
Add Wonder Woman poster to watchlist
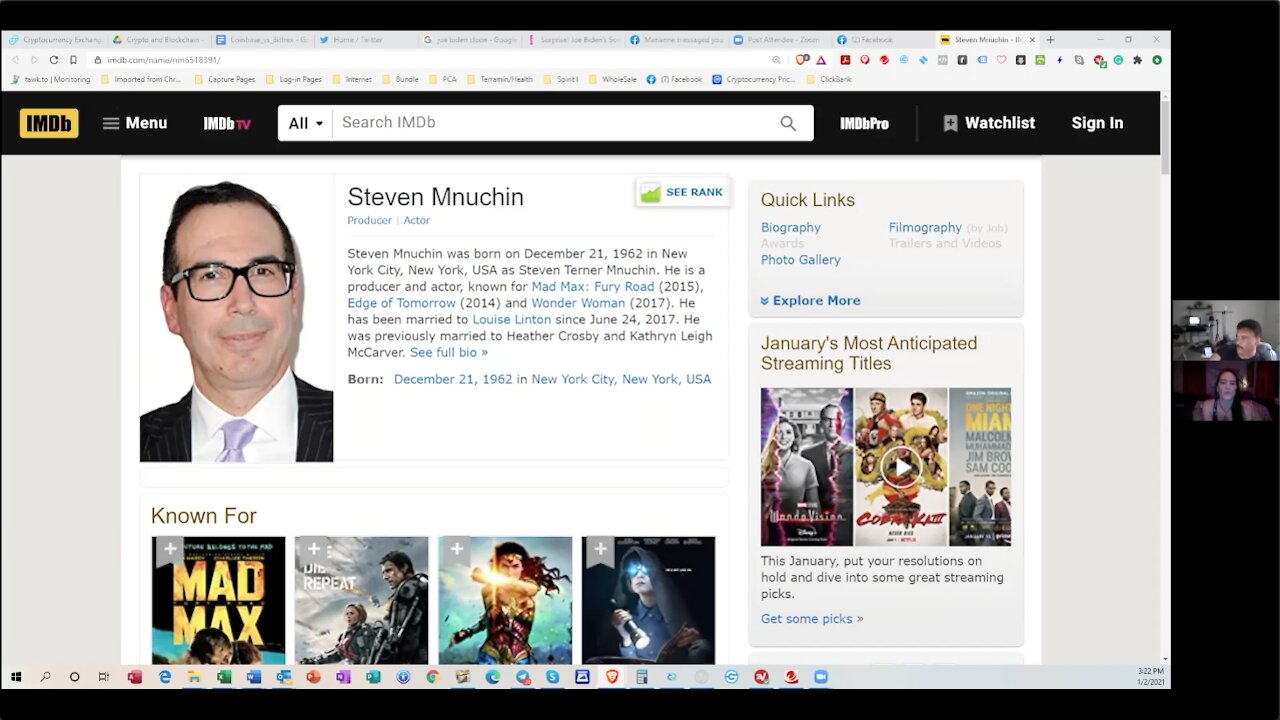click(457, 550)
